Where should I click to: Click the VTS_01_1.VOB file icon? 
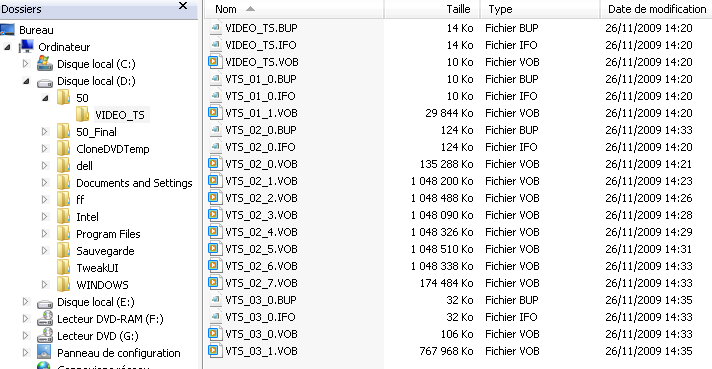point(215,113)
